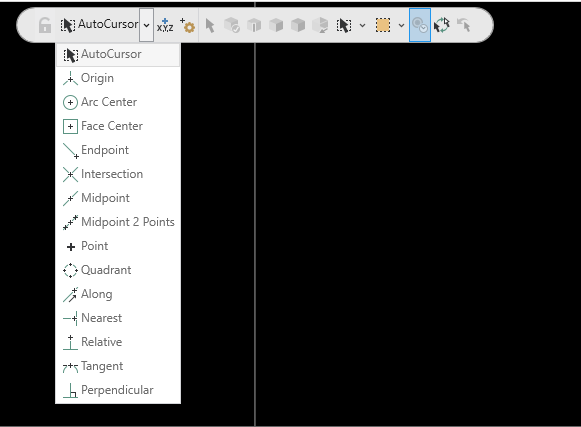The width and height of the screenshot is (581, 427).
Task: Open AutoCursor settings gear icon
Action: coord(188,25)
